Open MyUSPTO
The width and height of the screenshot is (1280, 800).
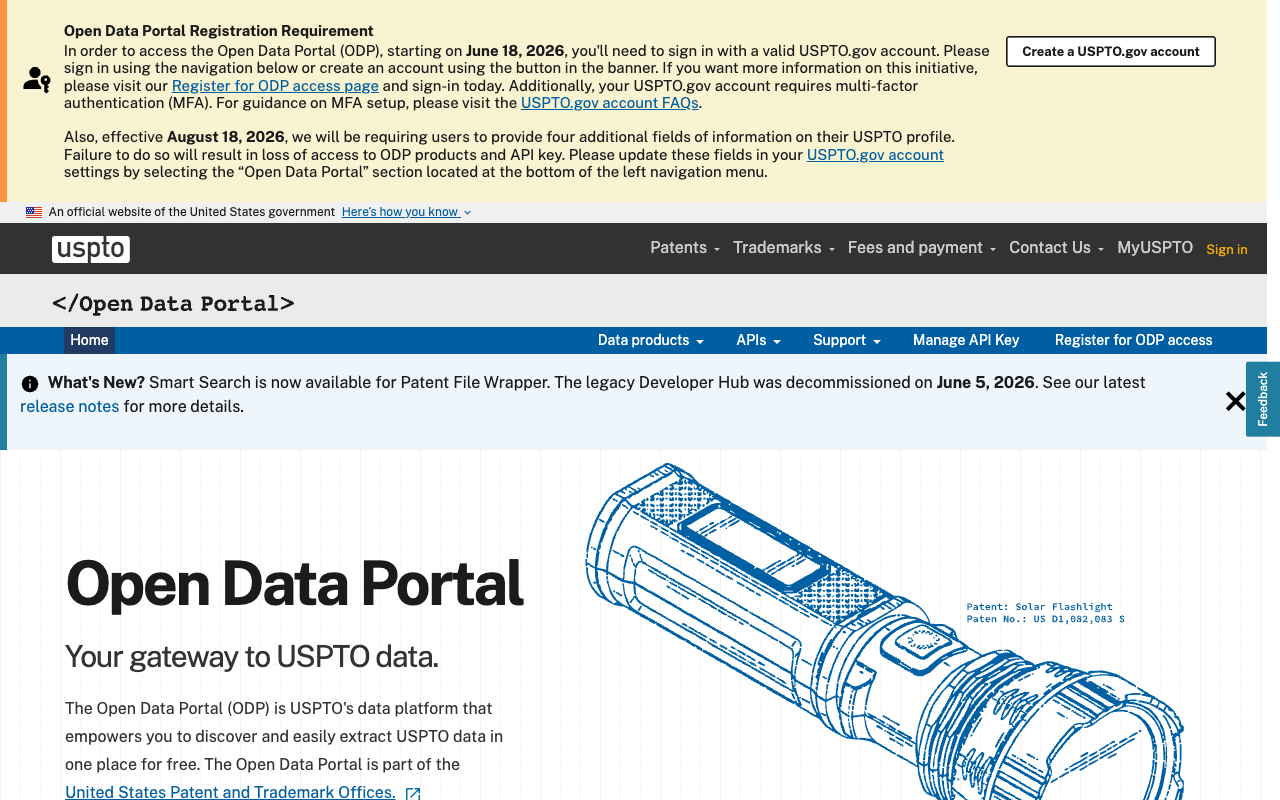point(1155,248)
